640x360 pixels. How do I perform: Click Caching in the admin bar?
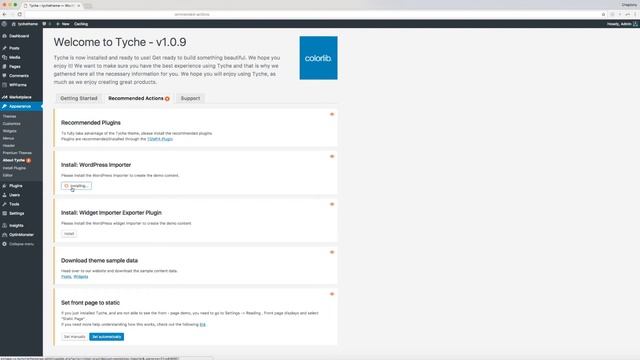(81, 24)
